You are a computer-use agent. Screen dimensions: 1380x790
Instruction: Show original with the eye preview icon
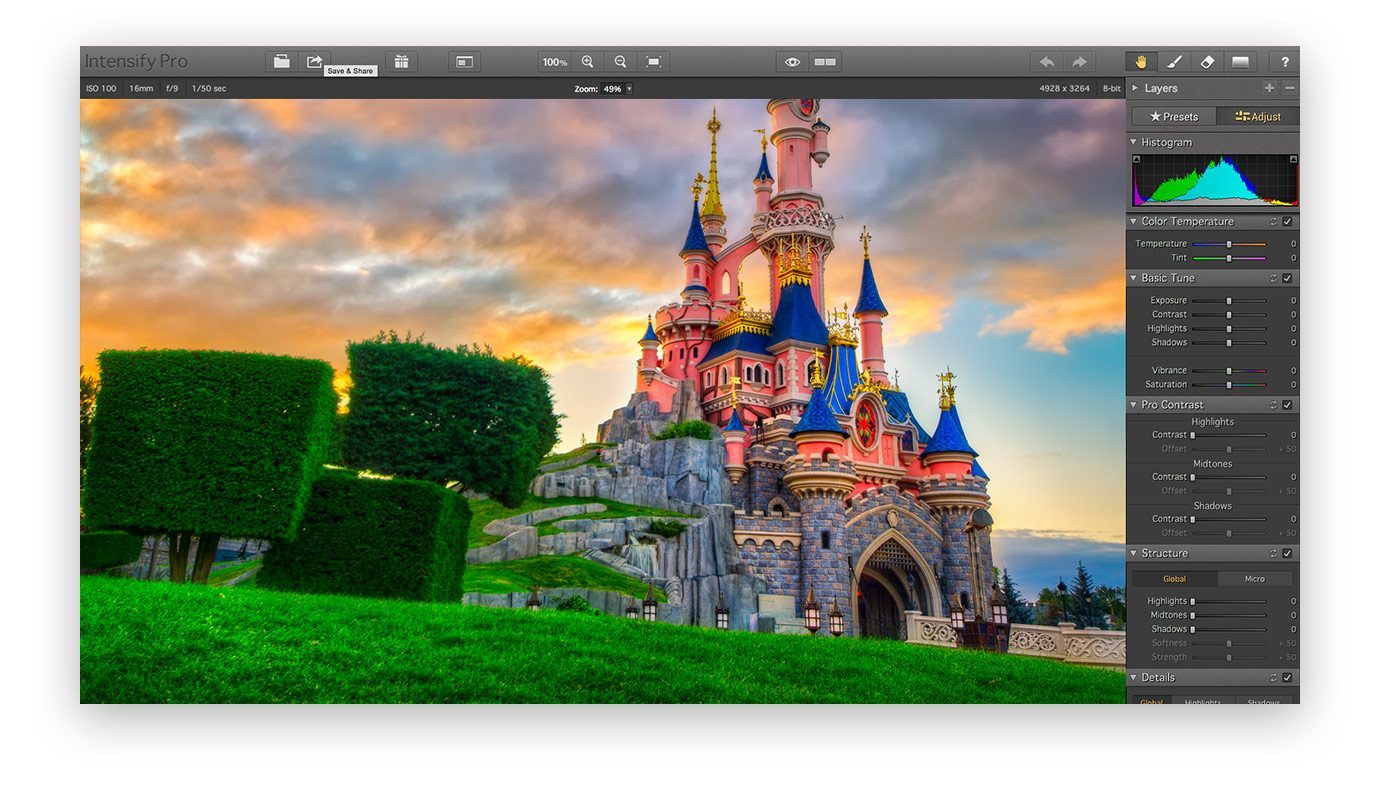[x=793, y=62]
